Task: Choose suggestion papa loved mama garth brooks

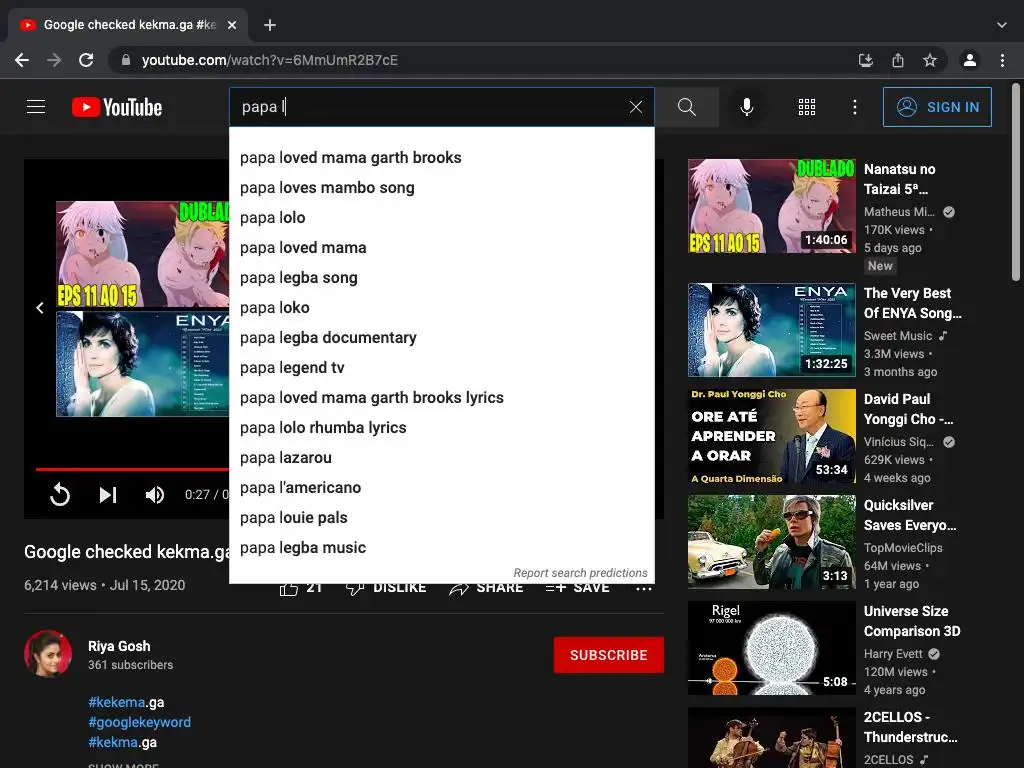Action: tap(441, 157)
